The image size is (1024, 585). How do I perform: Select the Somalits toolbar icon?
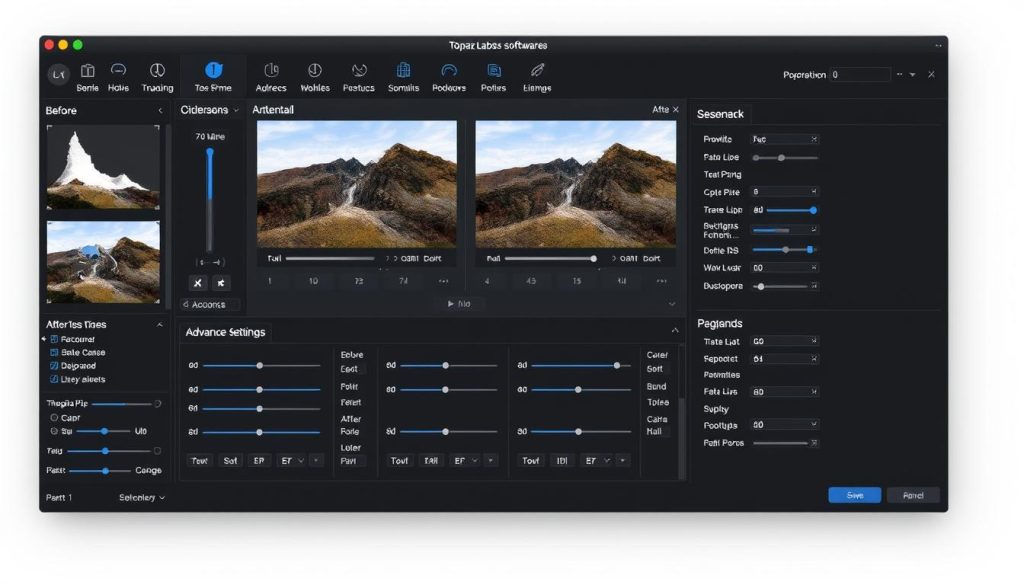tap(403, 73)
